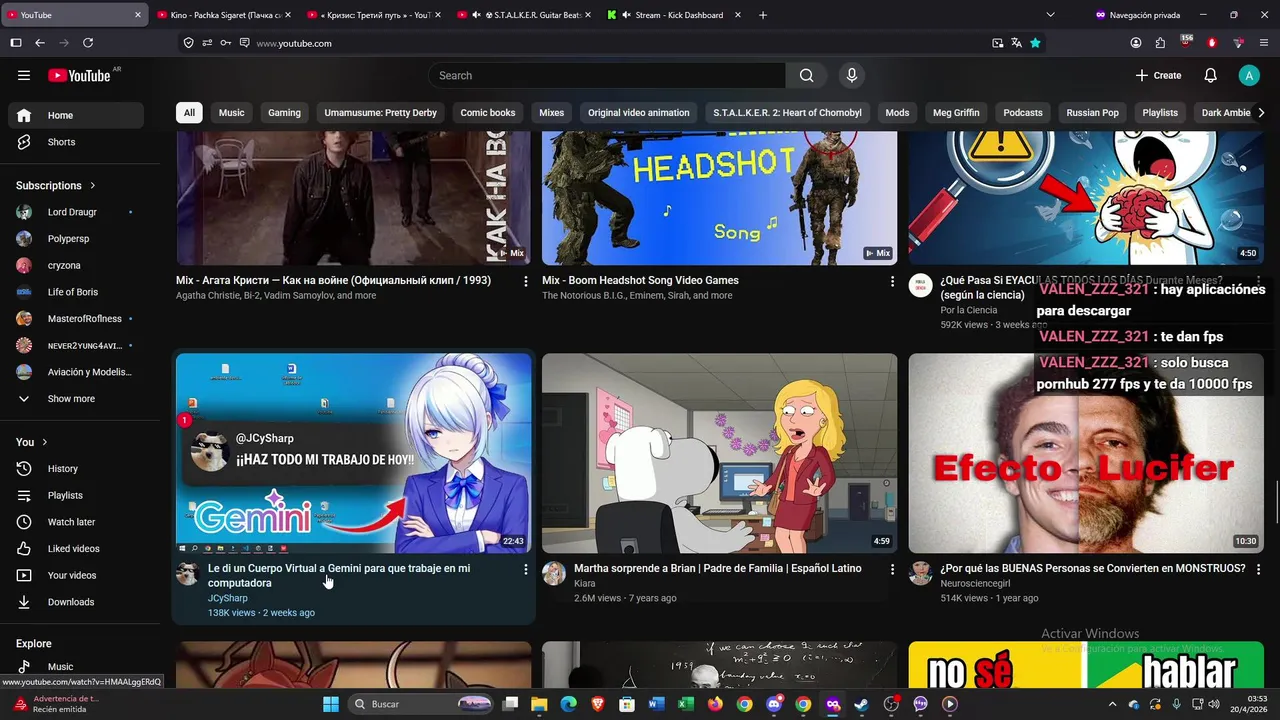1280x720 pixels.
Task: Show hidden system tray icons
Action: tap(1113, 704)
